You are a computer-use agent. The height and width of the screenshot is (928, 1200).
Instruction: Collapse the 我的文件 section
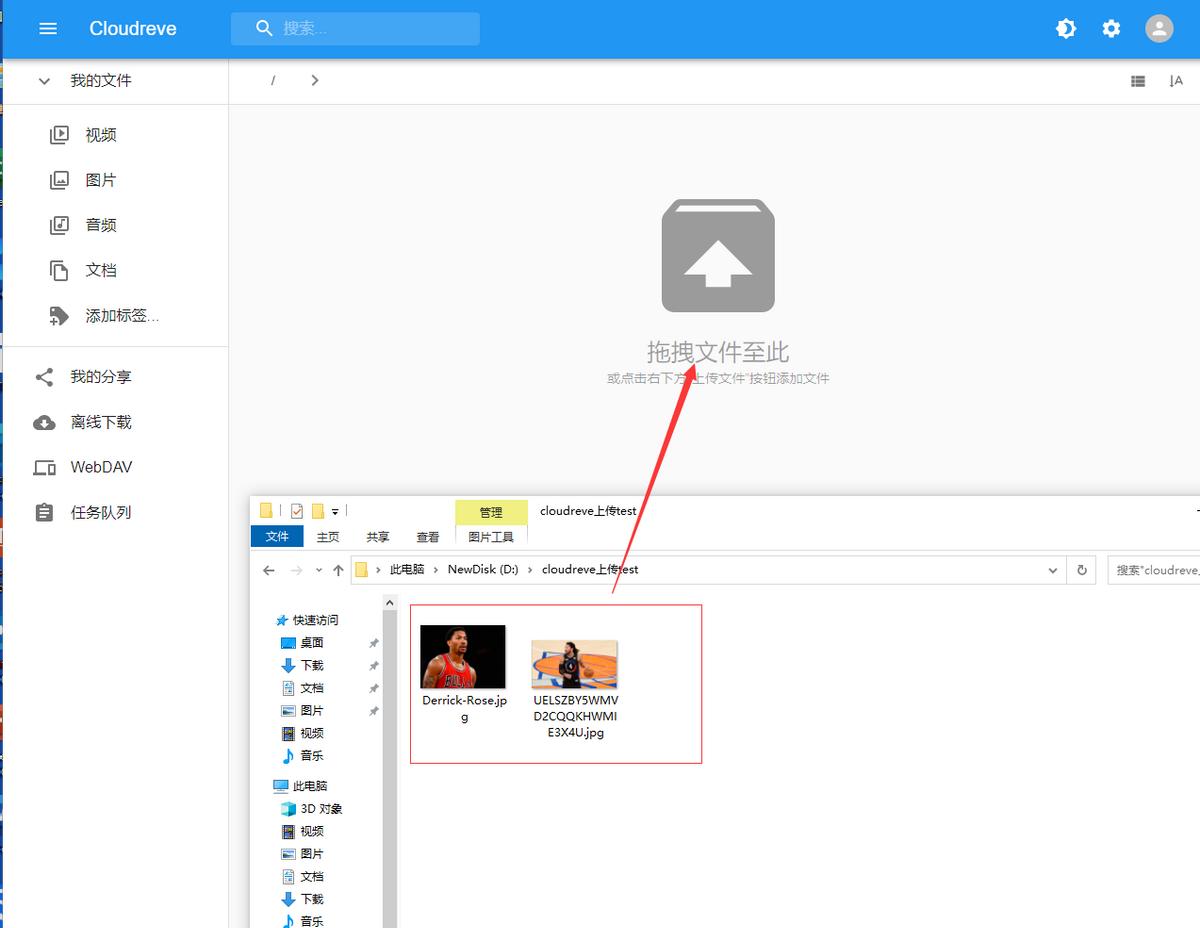(x=44, y=81)
